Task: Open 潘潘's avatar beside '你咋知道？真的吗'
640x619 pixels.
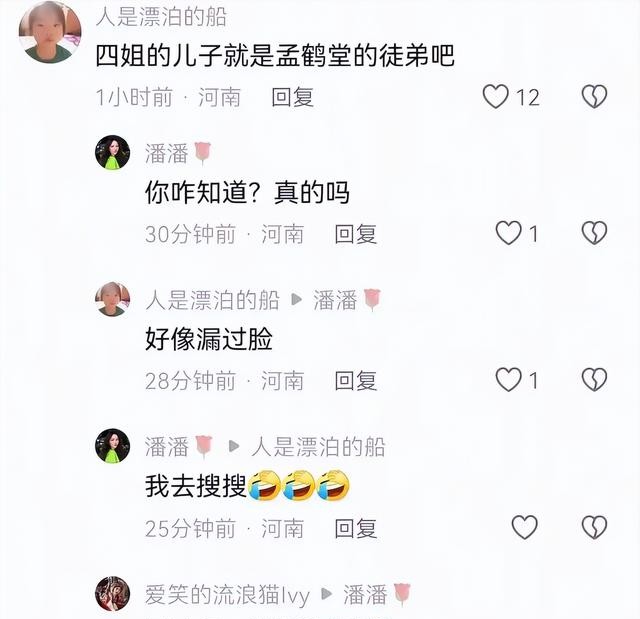Action: click(113, 152)
